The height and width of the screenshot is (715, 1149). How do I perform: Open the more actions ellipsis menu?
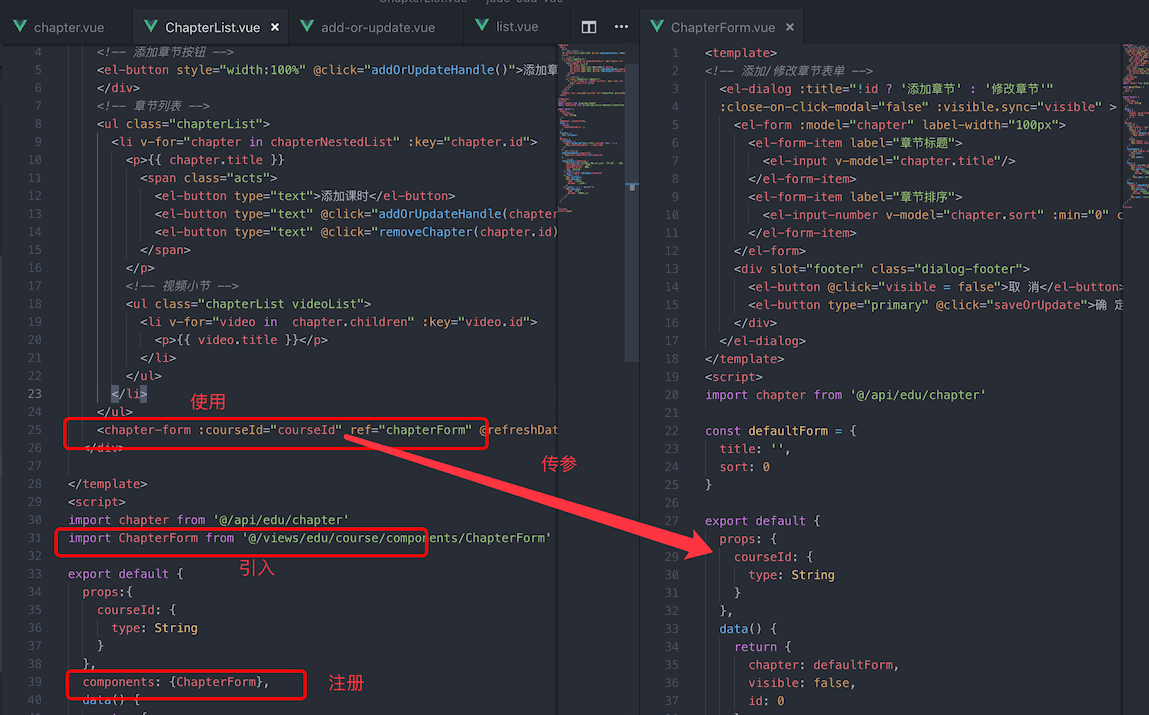click(621, 27)
